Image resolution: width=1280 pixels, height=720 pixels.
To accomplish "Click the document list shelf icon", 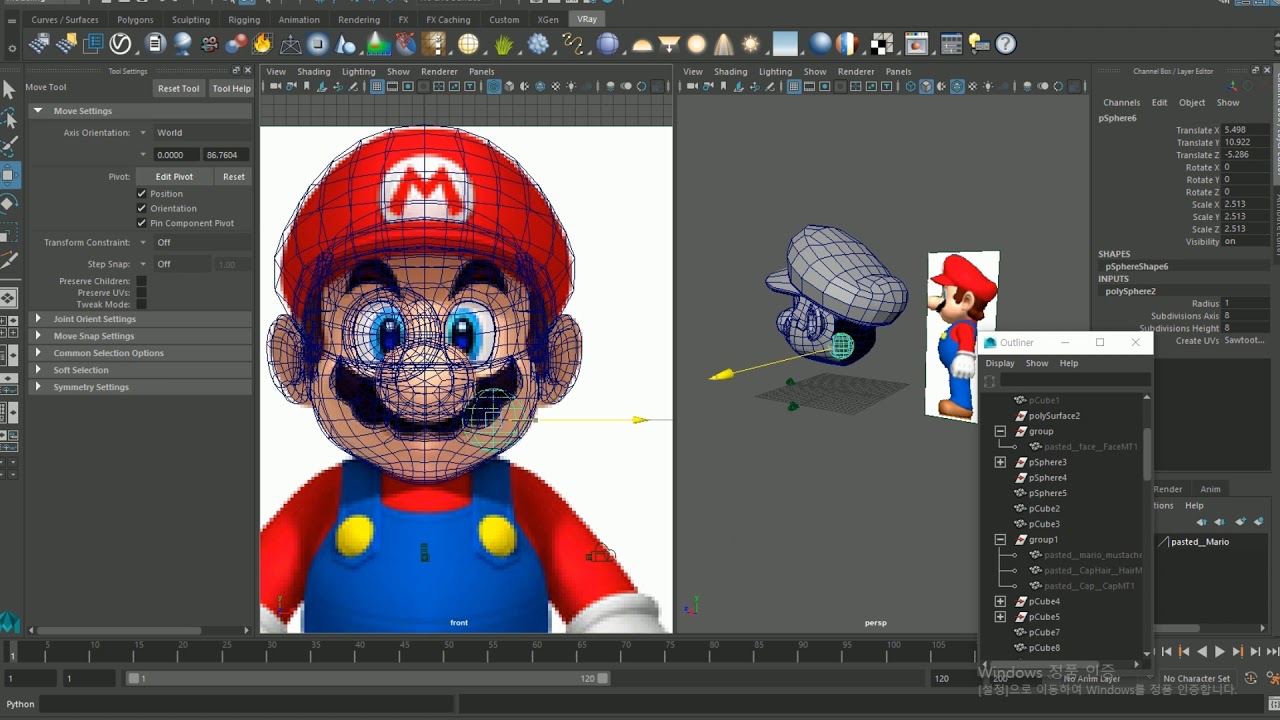I will pos(155,44).
